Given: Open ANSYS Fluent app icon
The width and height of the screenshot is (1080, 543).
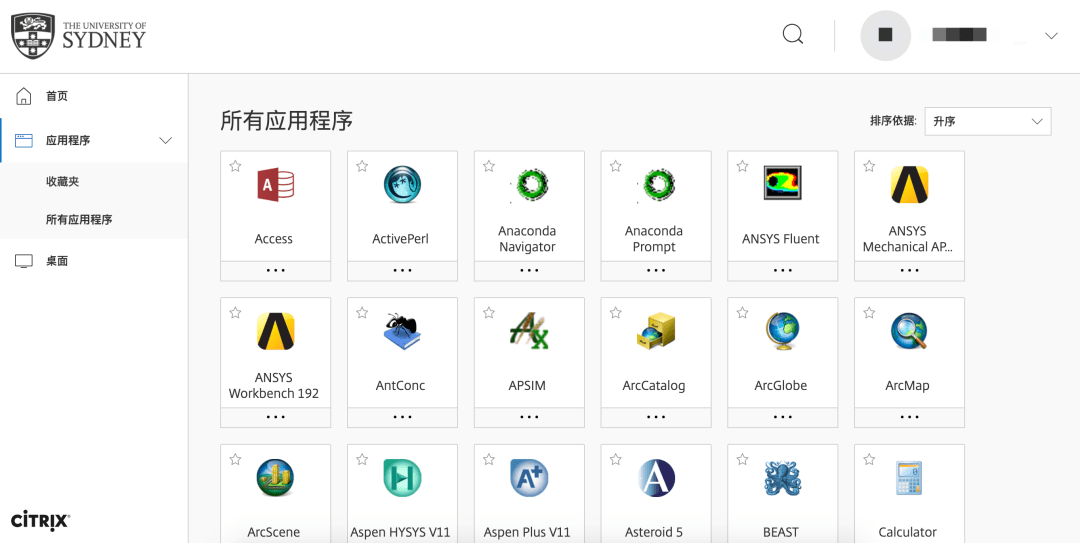Looking at the screenshot, I should [782, 184].
